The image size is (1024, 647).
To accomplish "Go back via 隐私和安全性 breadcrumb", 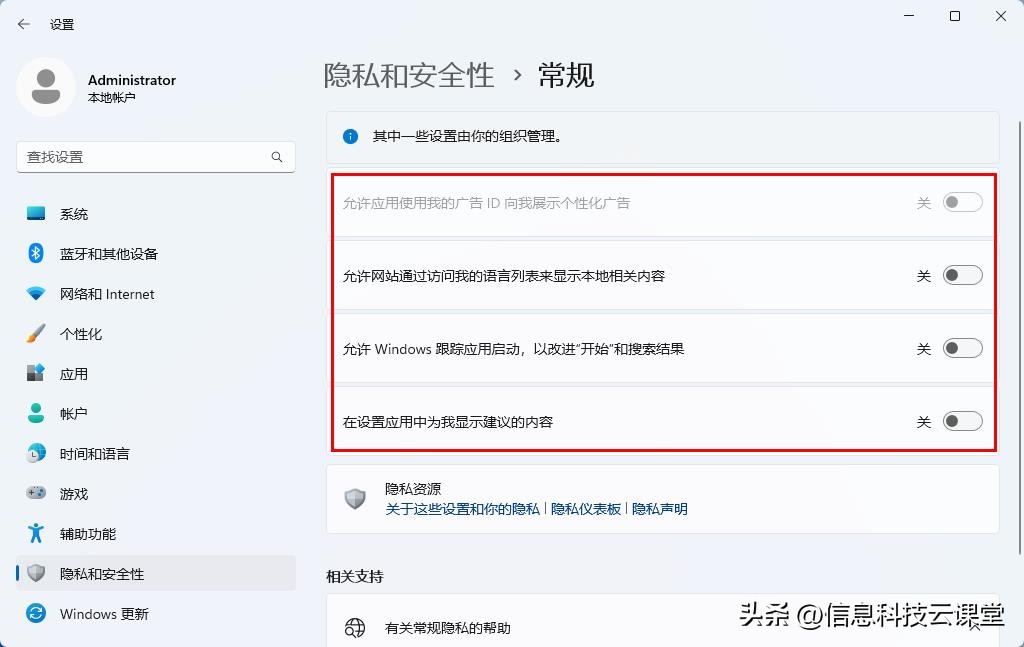I will [x=409, y=75].
